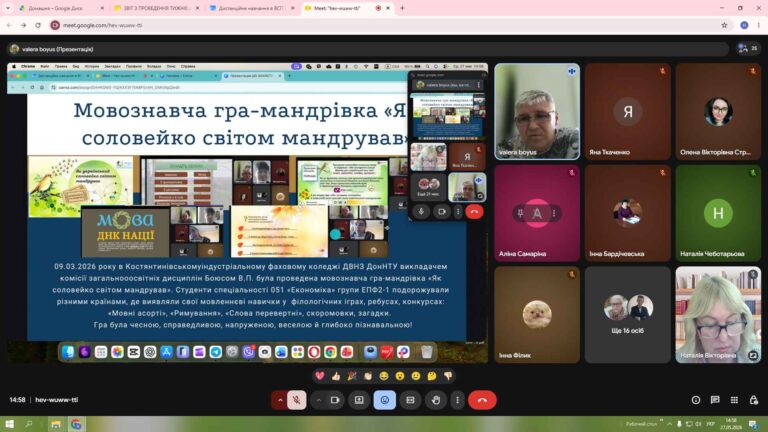768x432 pixels.
Task: Open participants list icon at top right
Action: (747, 48)
